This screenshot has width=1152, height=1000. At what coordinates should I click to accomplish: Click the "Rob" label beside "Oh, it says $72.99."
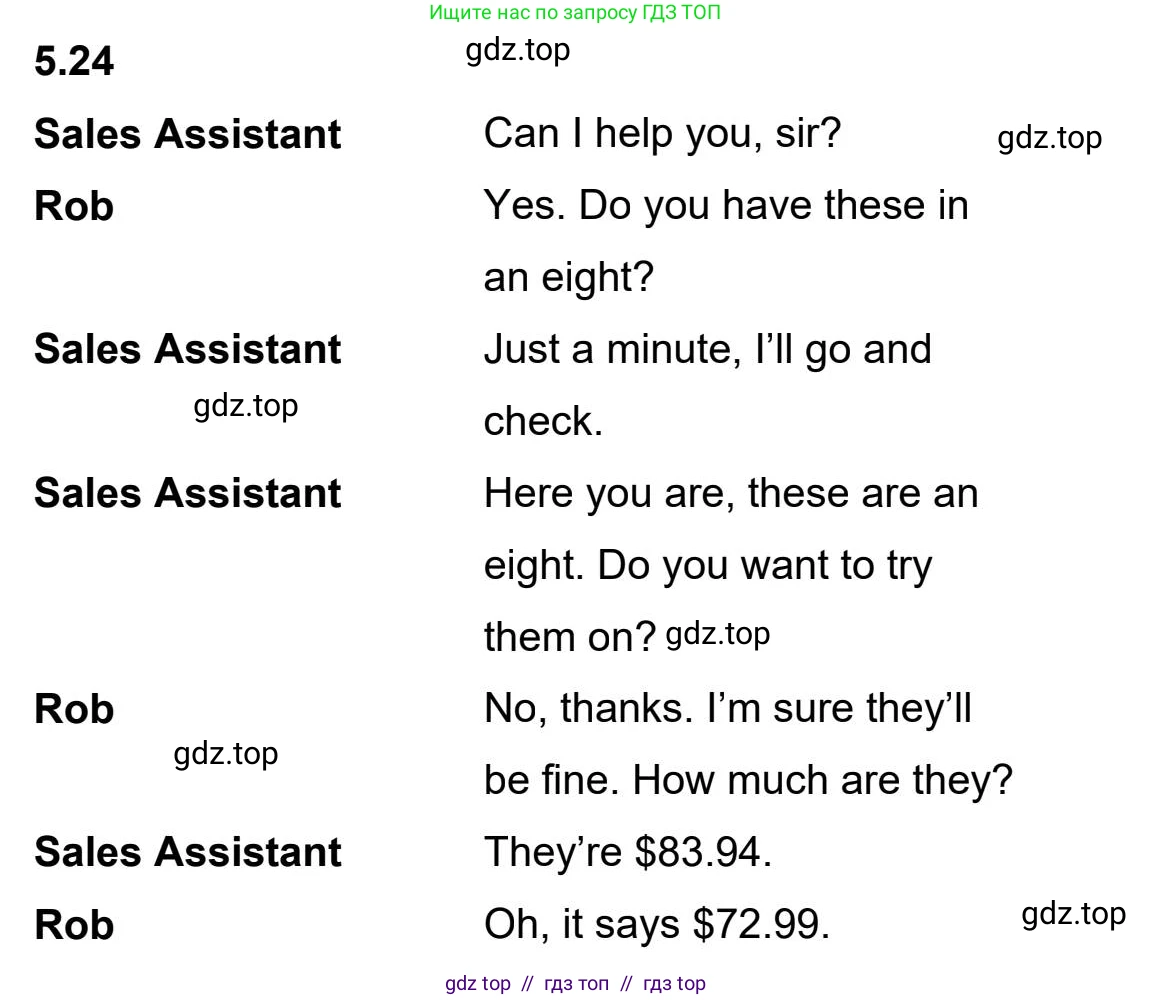point(74,925)
